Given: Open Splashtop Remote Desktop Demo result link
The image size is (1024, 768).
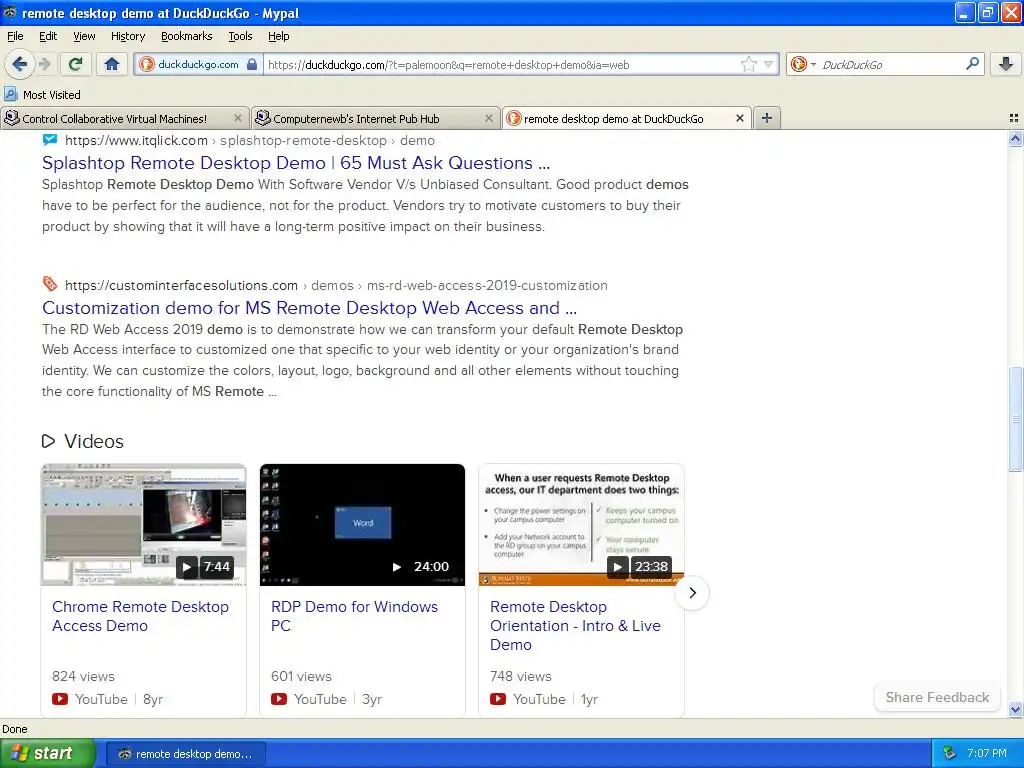Looking at the screenshot, I should (x=296, y=163).
